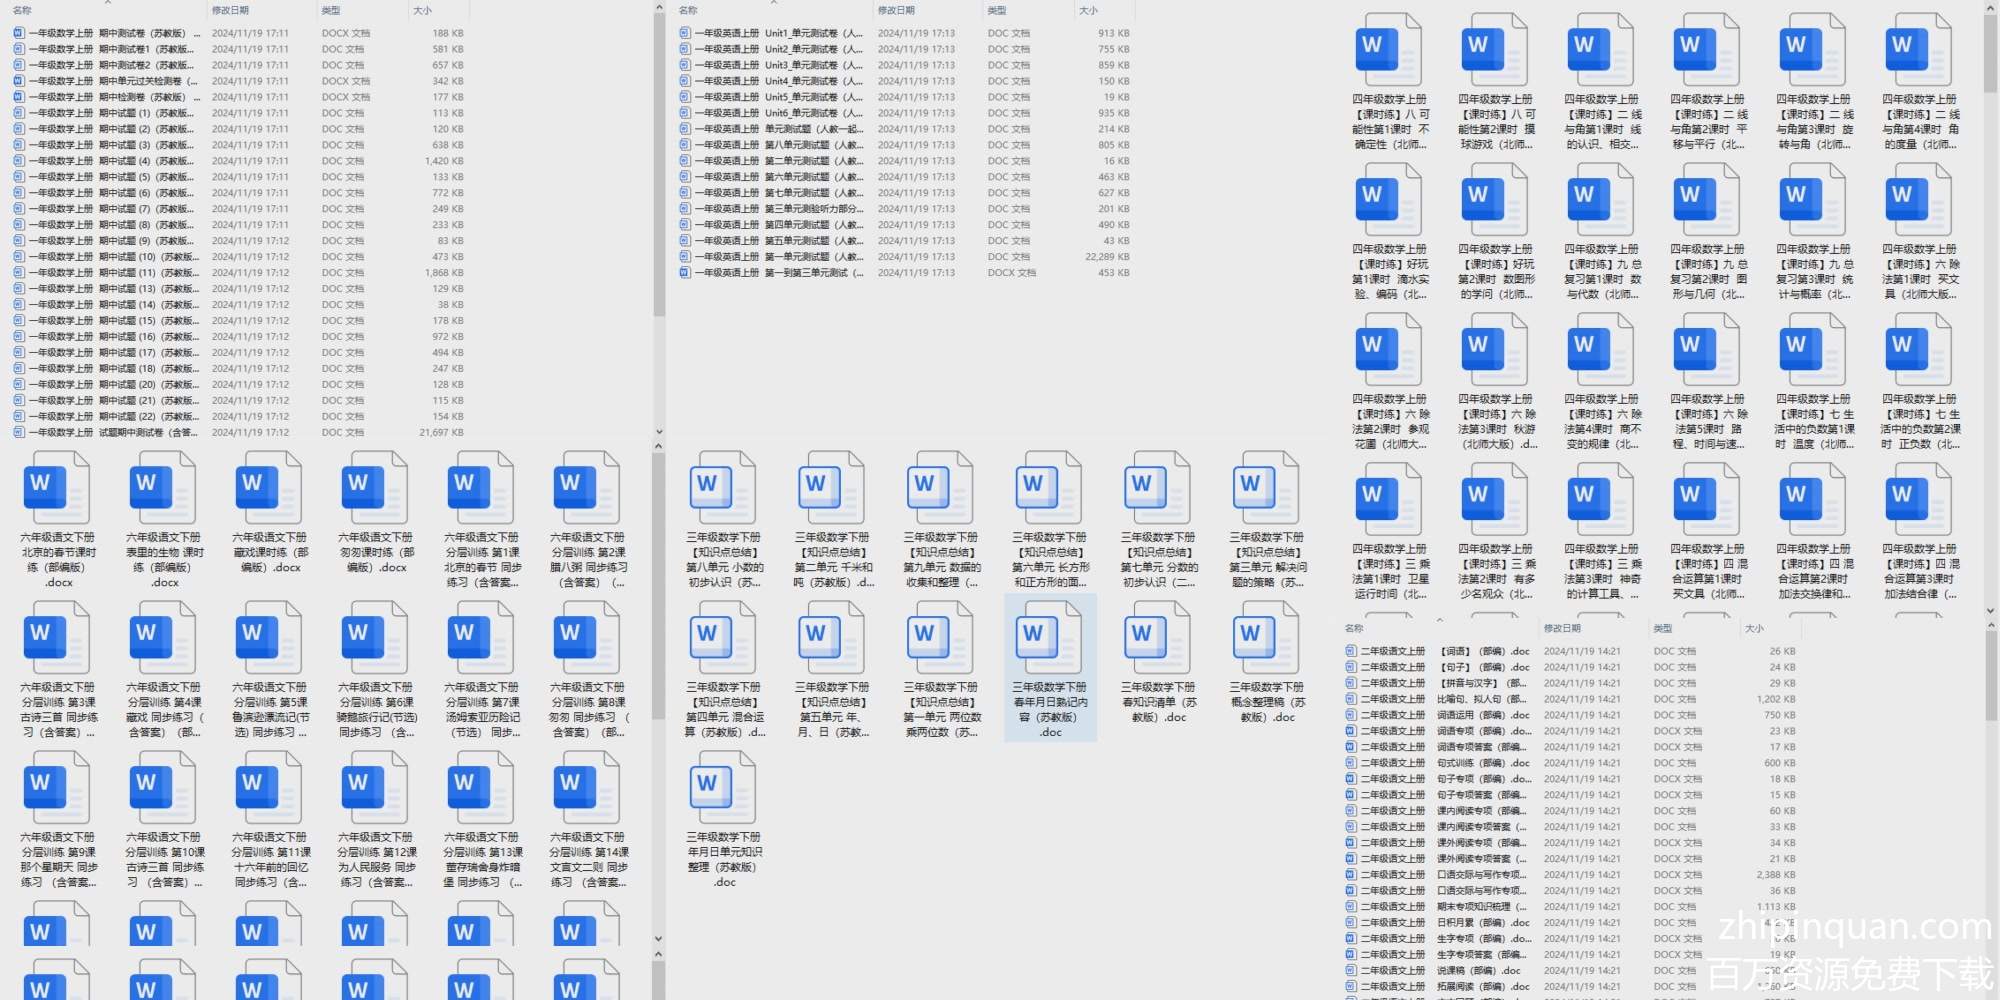This screenshot has width=2000, height=1000.
Task: Select the highlighted 春年月日熟记内容 Word file
Action: 1049,666
